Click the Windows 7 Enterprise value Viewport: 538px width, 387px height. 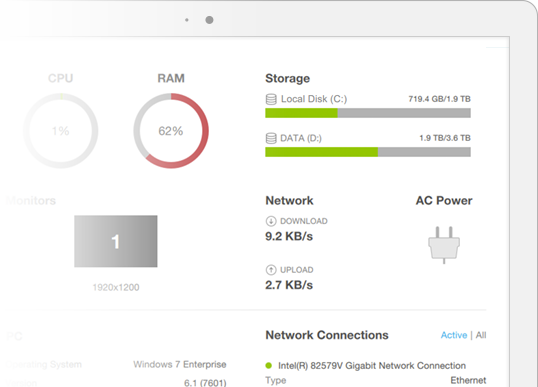tap(180, 364)
